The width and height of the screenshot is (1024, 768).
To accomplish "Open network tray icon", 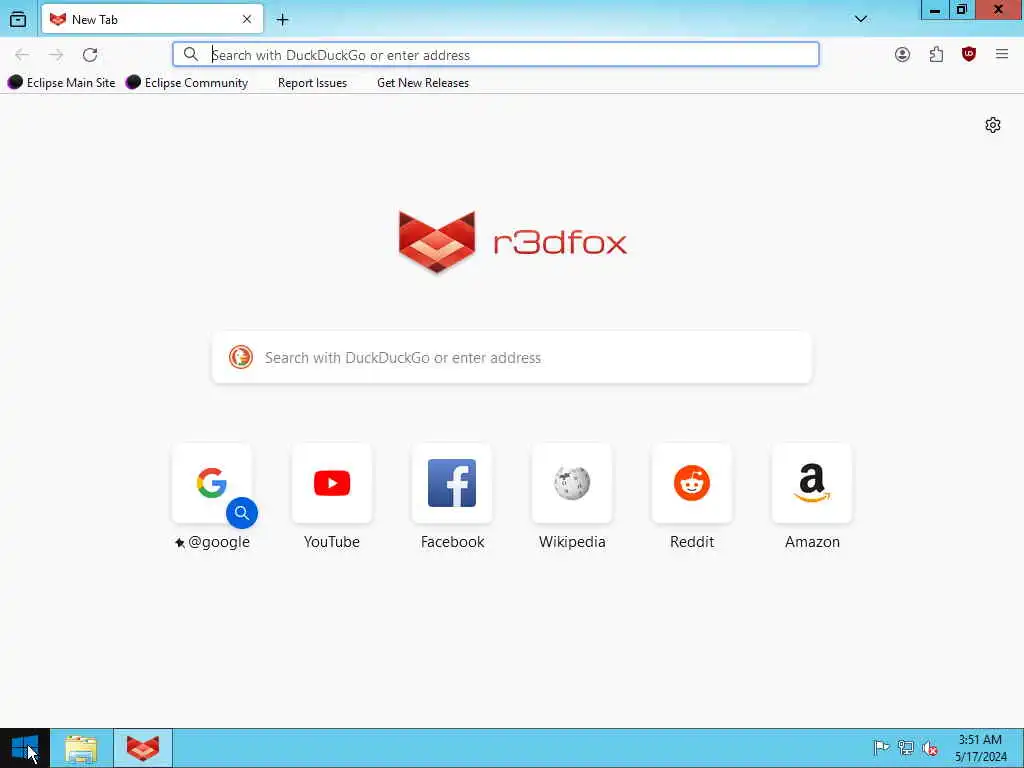I will pyautogui.click(x=905, y=747).
